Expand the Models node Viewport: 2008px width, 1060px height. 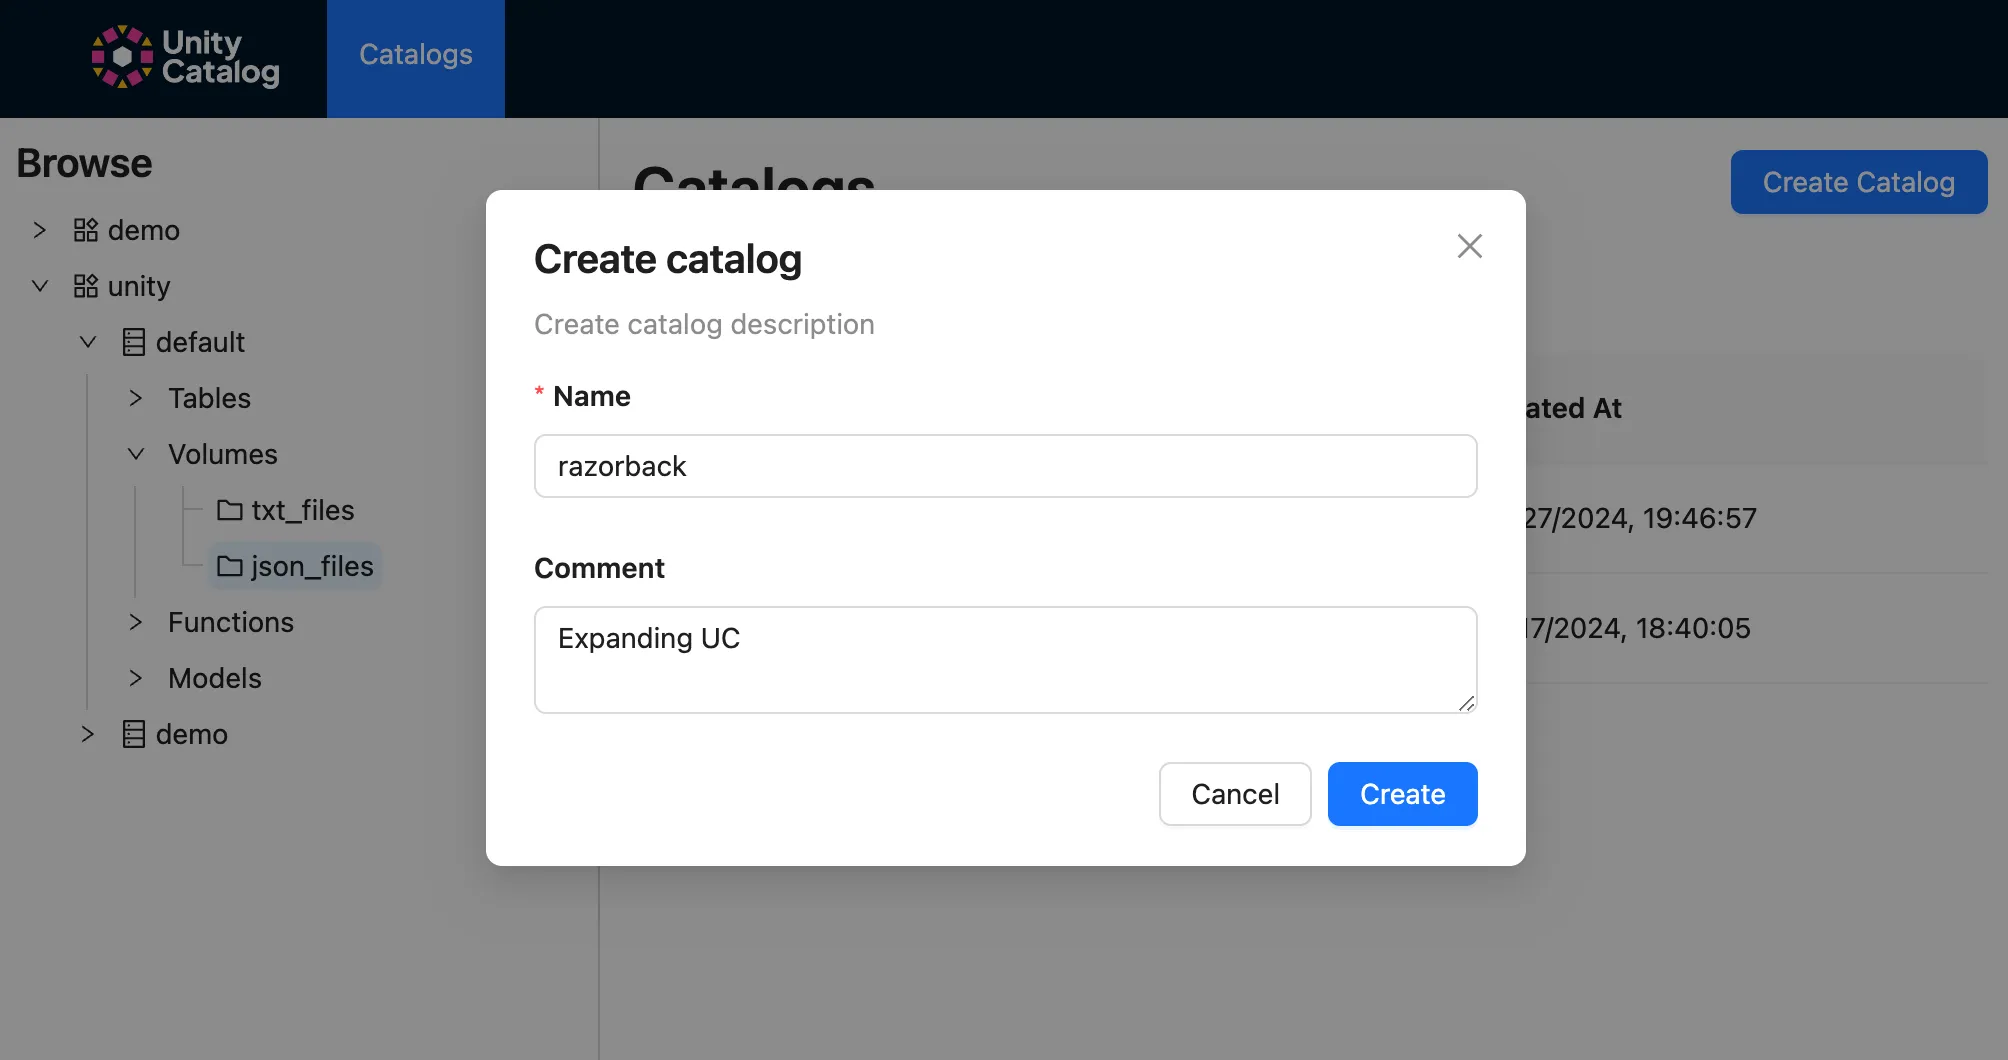pyautogui.click(x=136, y=678)
